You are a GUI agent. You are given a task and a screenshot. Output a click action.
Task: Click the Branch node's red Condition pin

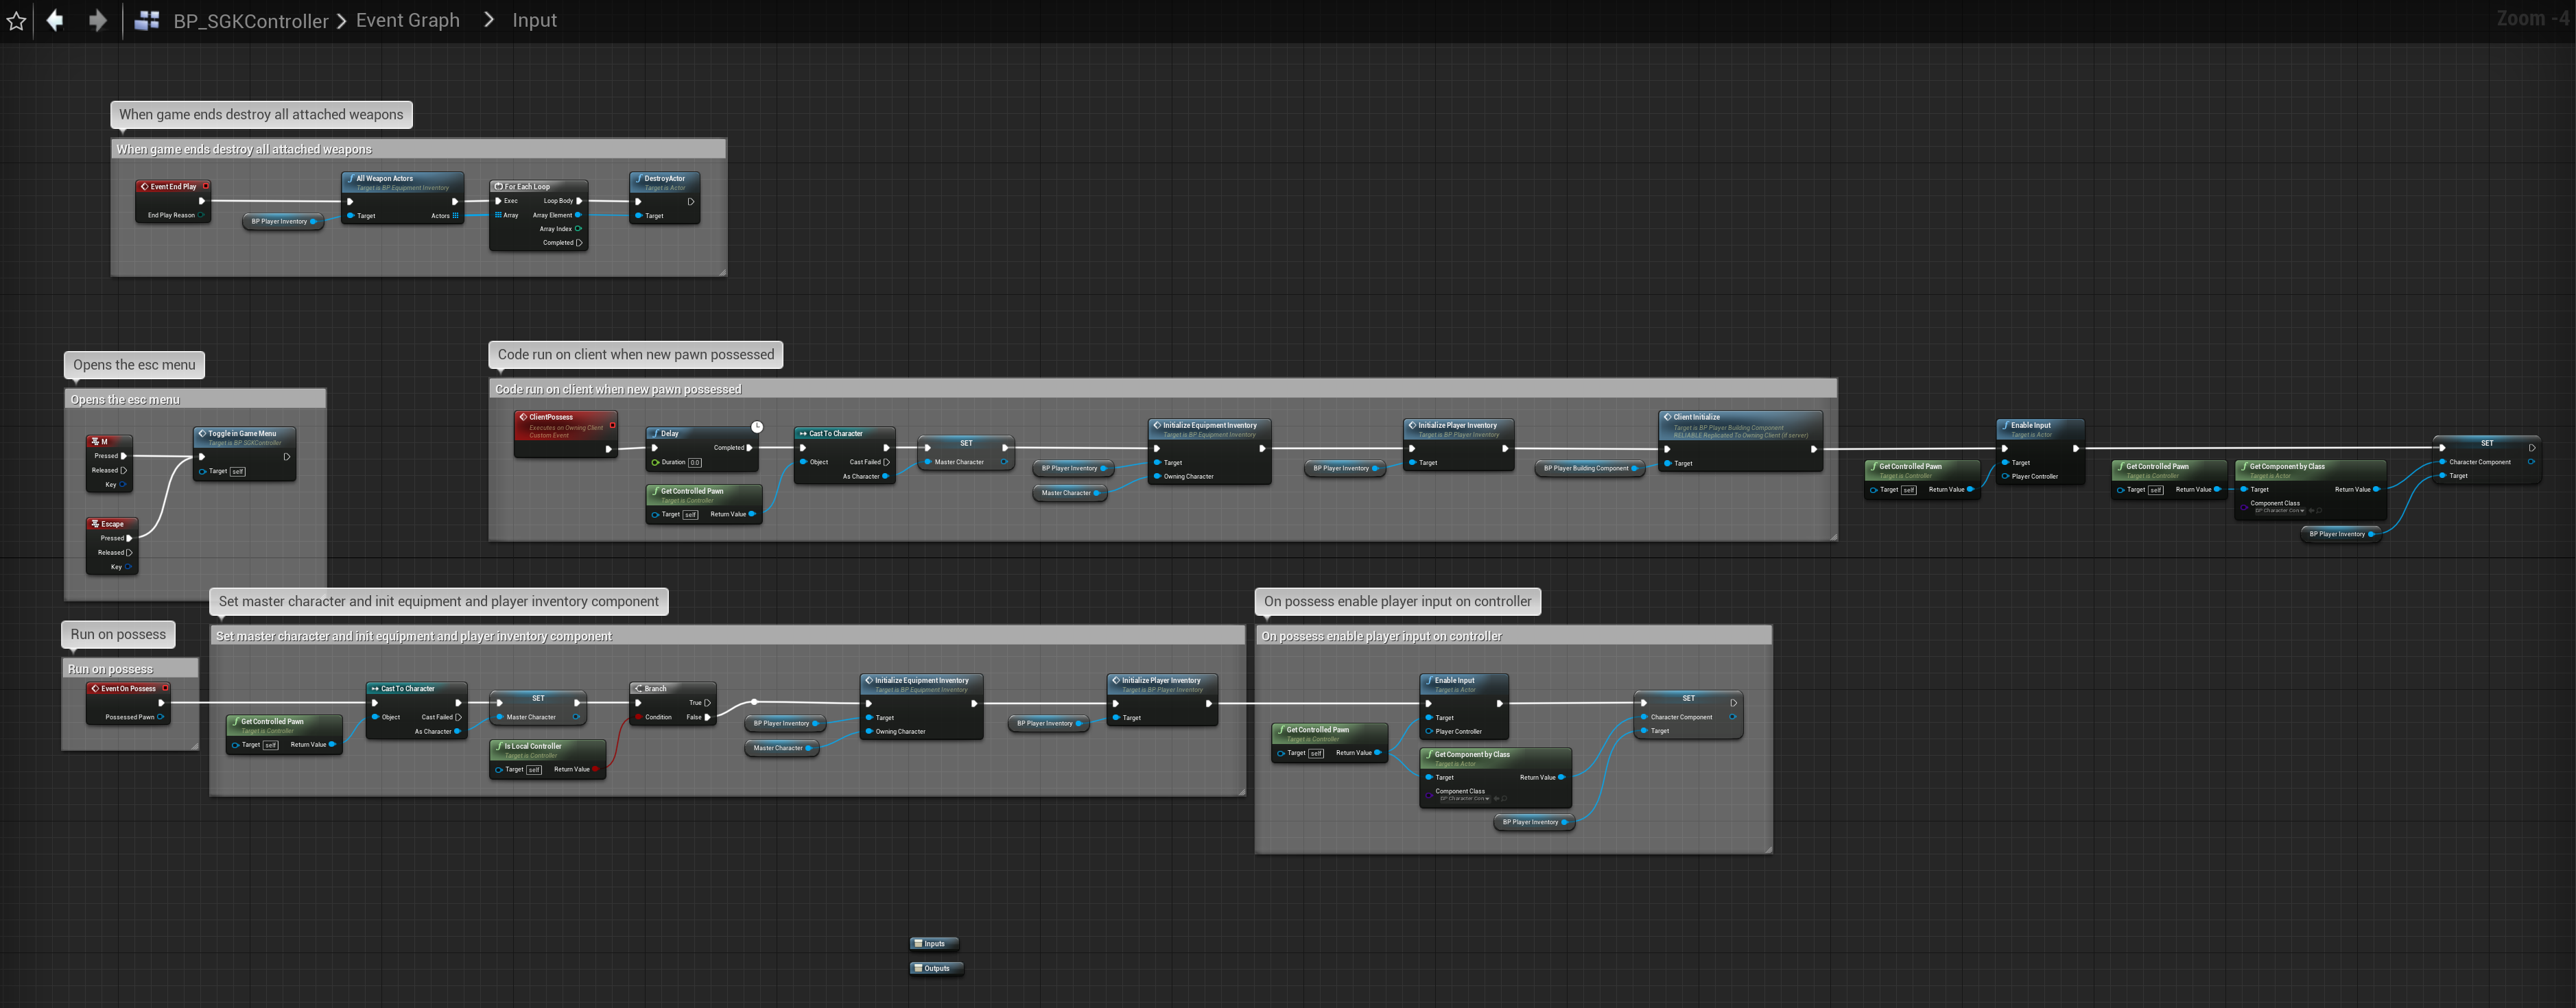click(638, 717)
